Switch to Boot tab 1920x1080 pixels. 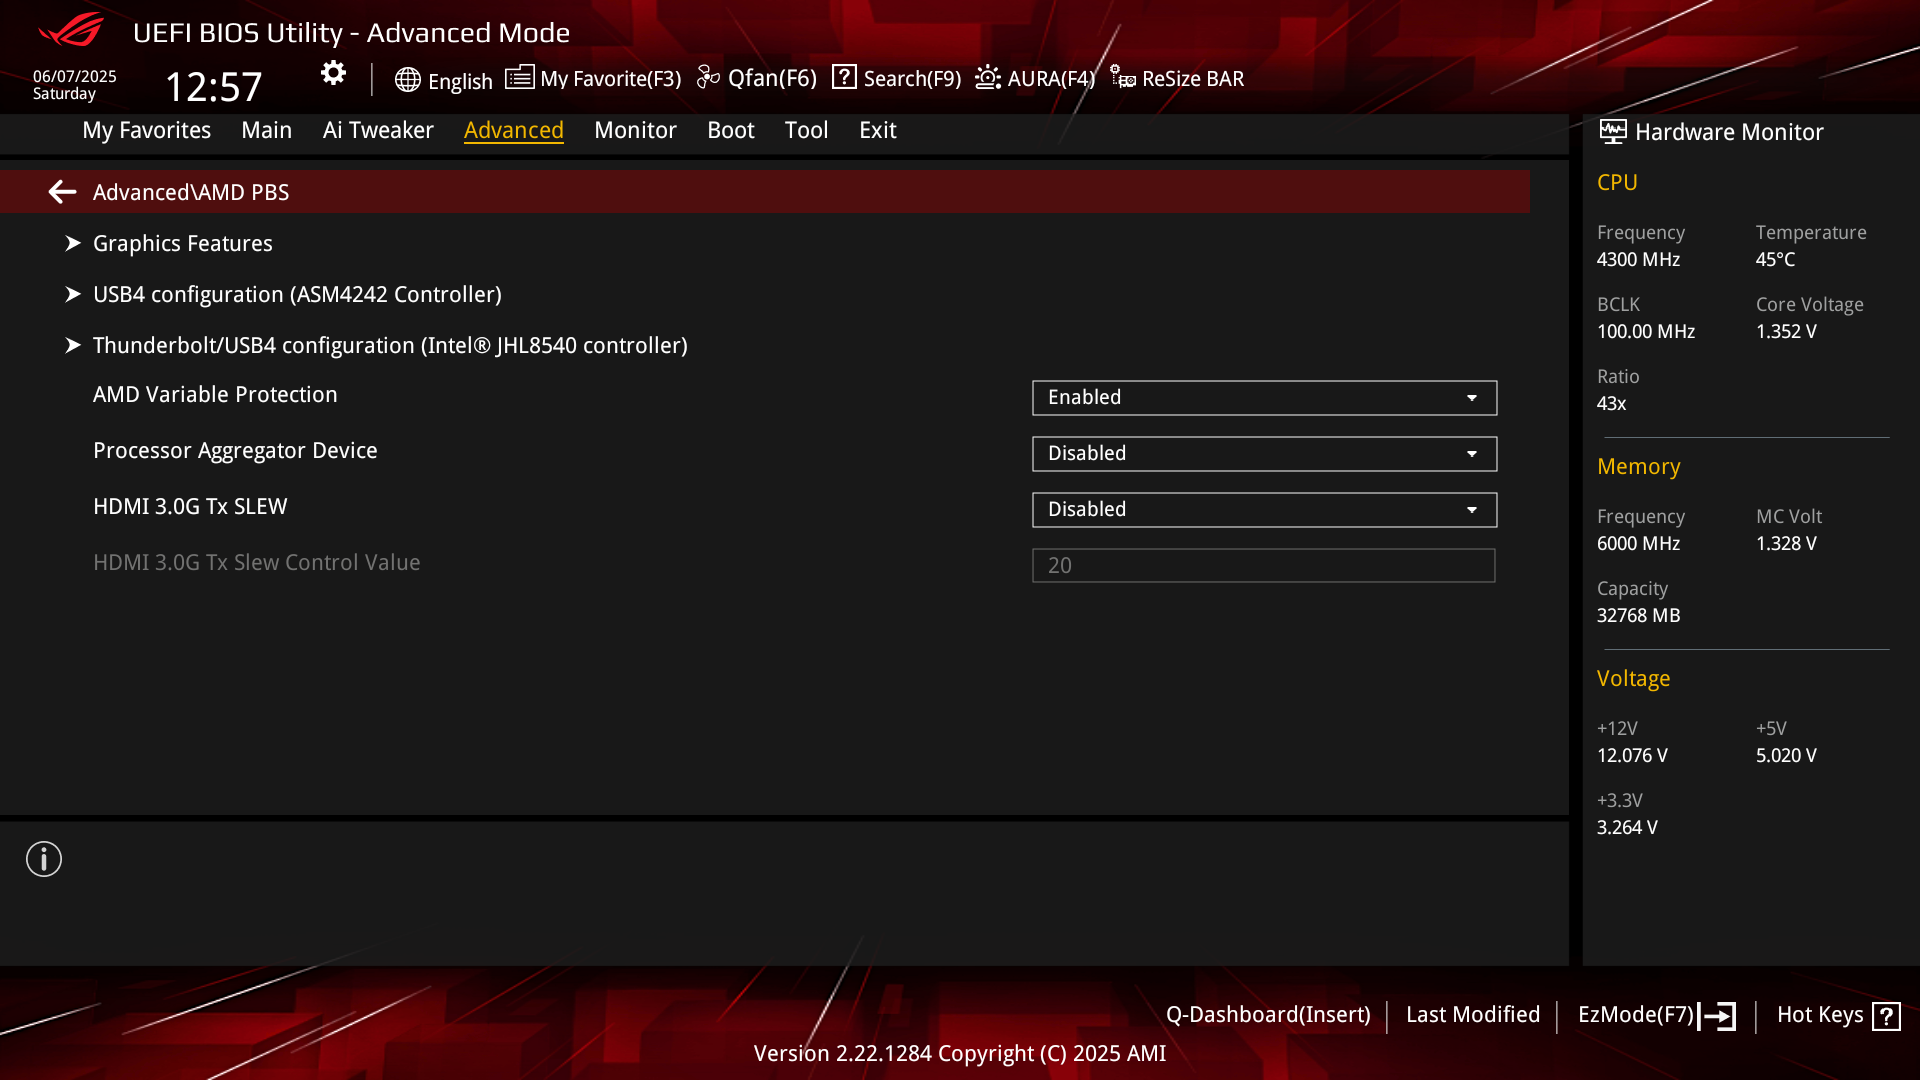(x=730, y=130)
